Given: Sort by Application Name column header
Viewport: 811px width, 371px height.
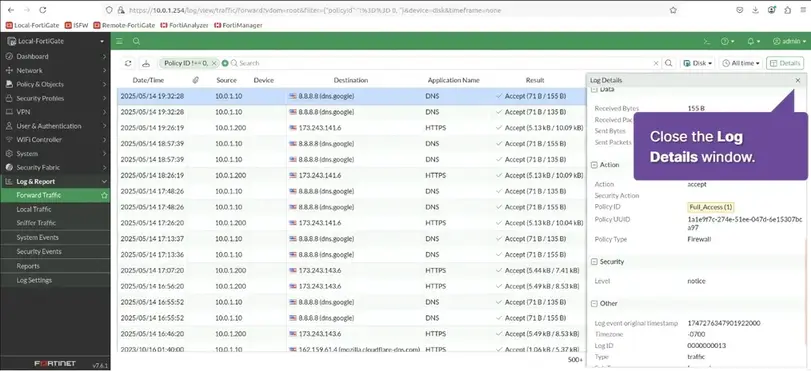Looking at the screenshot, I should click(x=454, y=80).
